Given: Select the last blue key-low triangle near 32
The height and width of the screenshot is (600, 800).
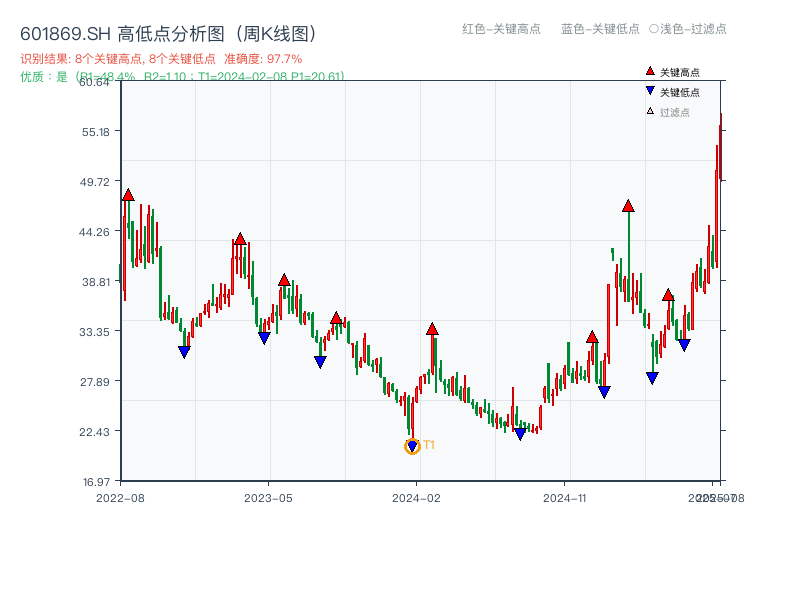Looking at the screenshot, I should tap(684, 345).
